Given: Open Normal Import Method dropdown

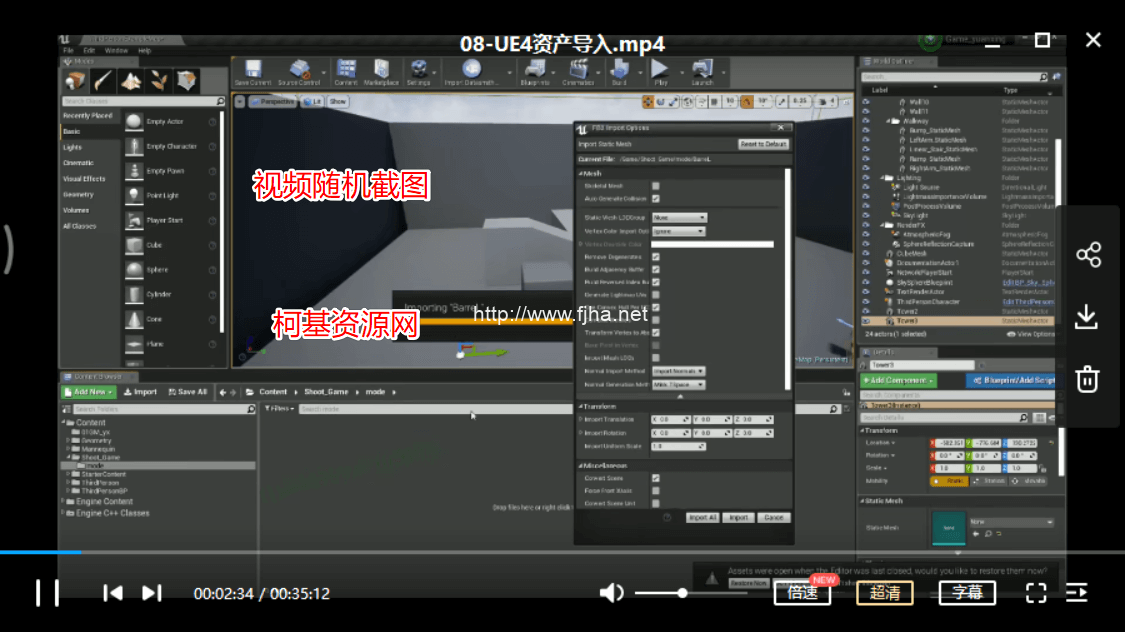Looking at the screenshot, I should 679,371.
